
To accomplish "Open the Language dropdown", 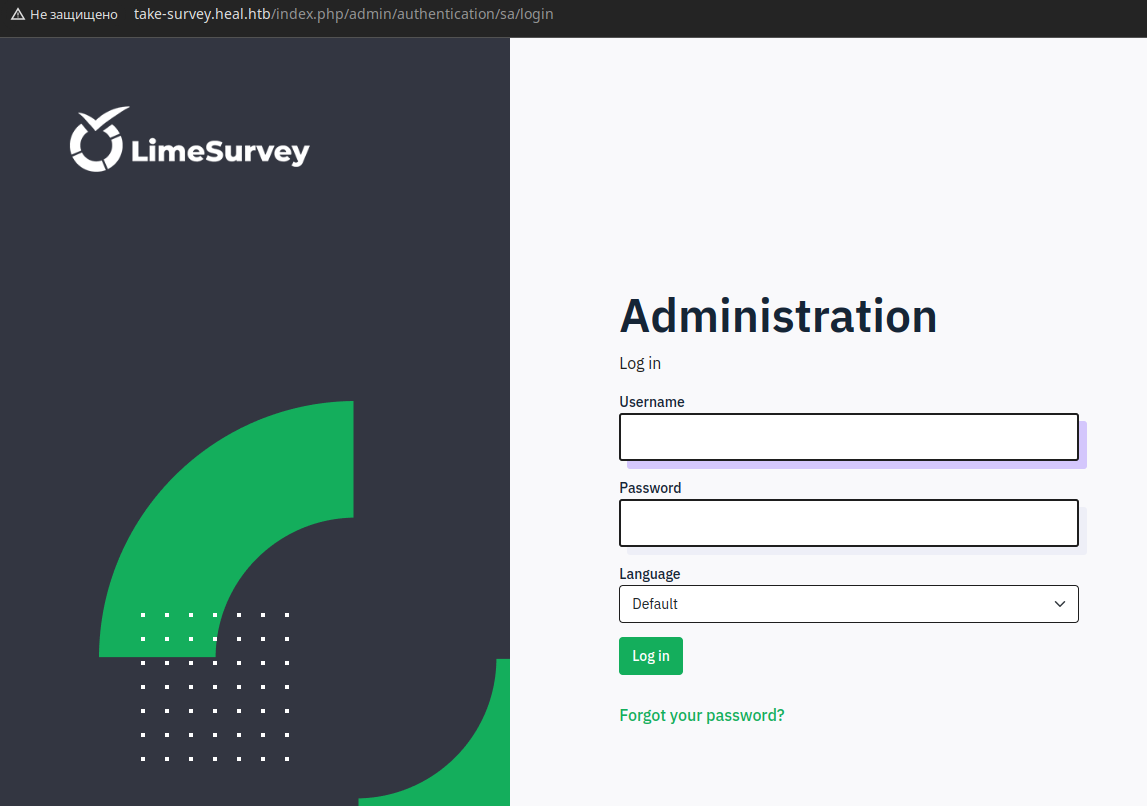I will tap(849, 604).
